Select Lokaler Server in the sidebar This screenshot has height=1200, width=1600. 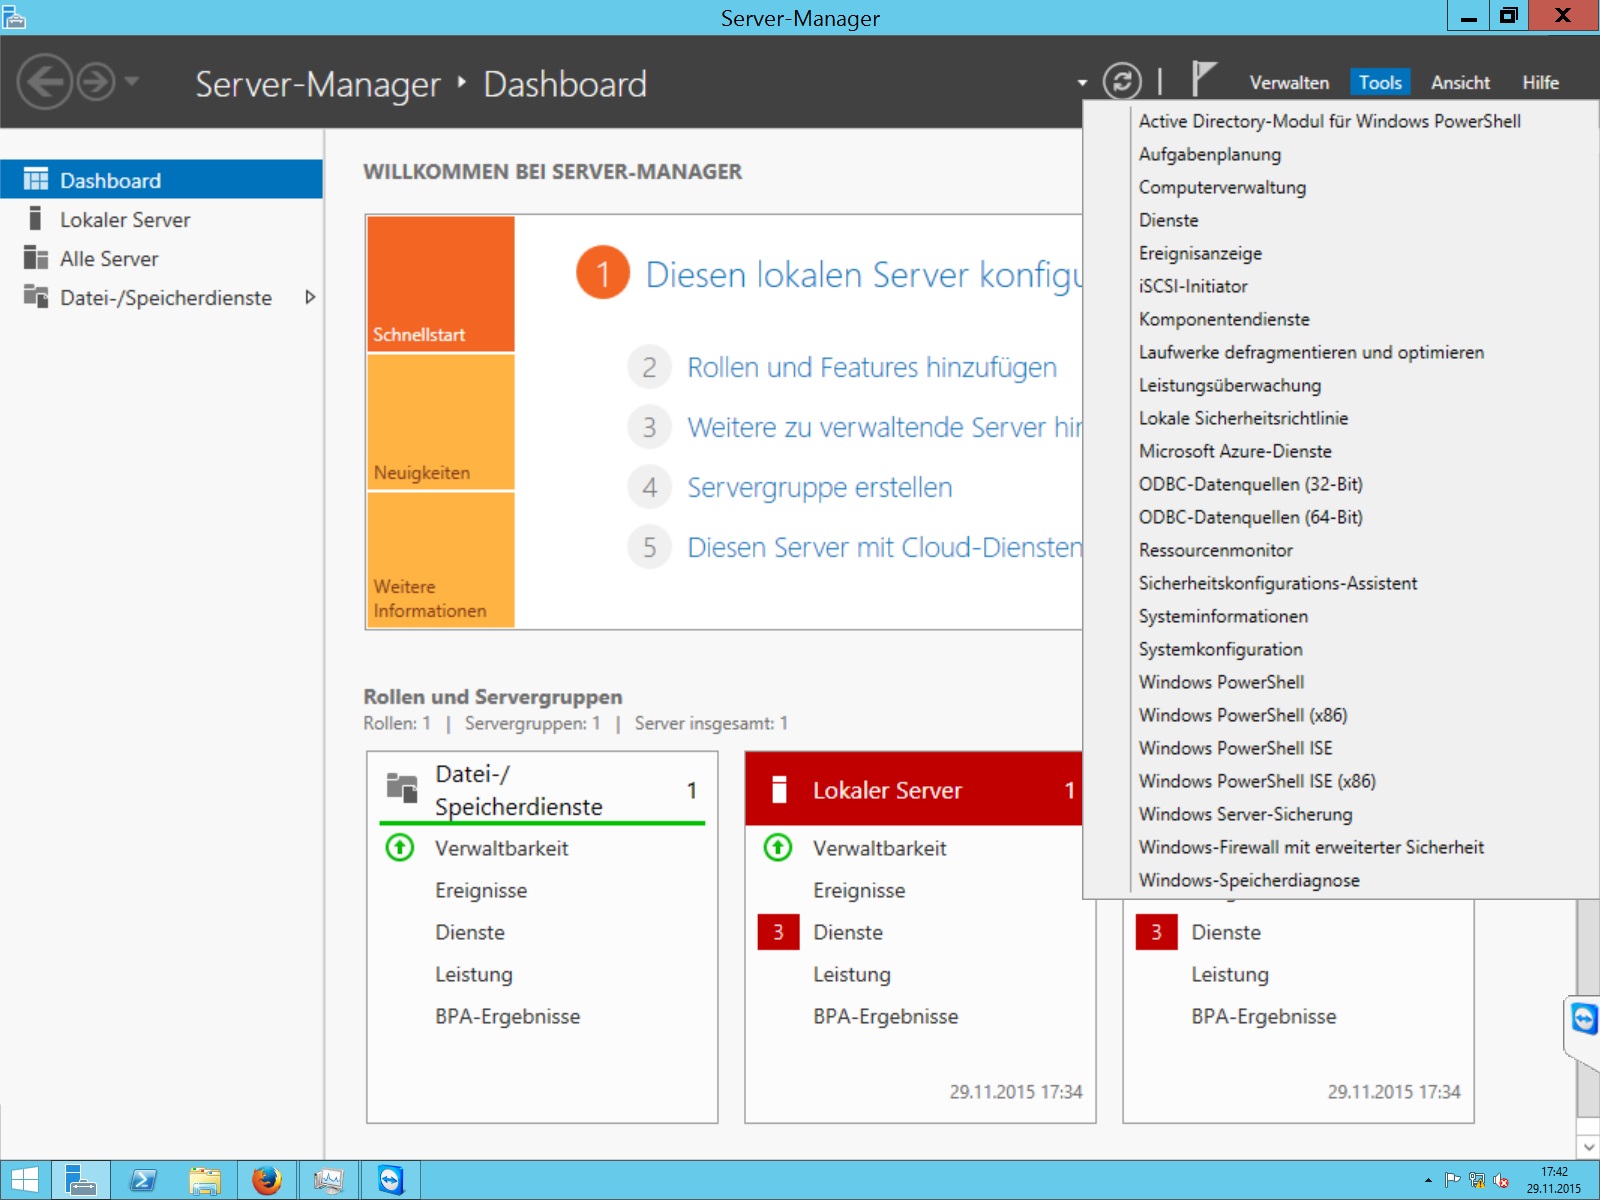[x=161, y=219]
